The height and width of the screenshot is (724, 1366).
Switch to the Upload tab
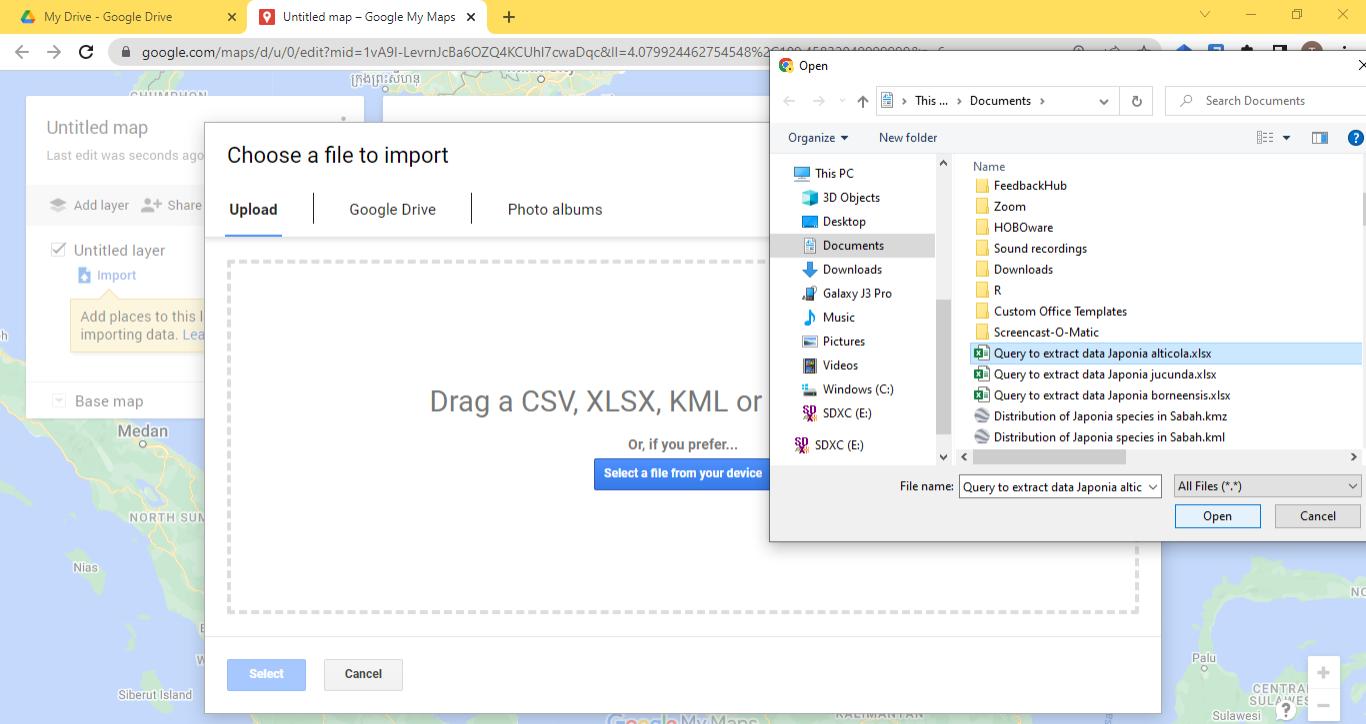click(x=253, y=209)
